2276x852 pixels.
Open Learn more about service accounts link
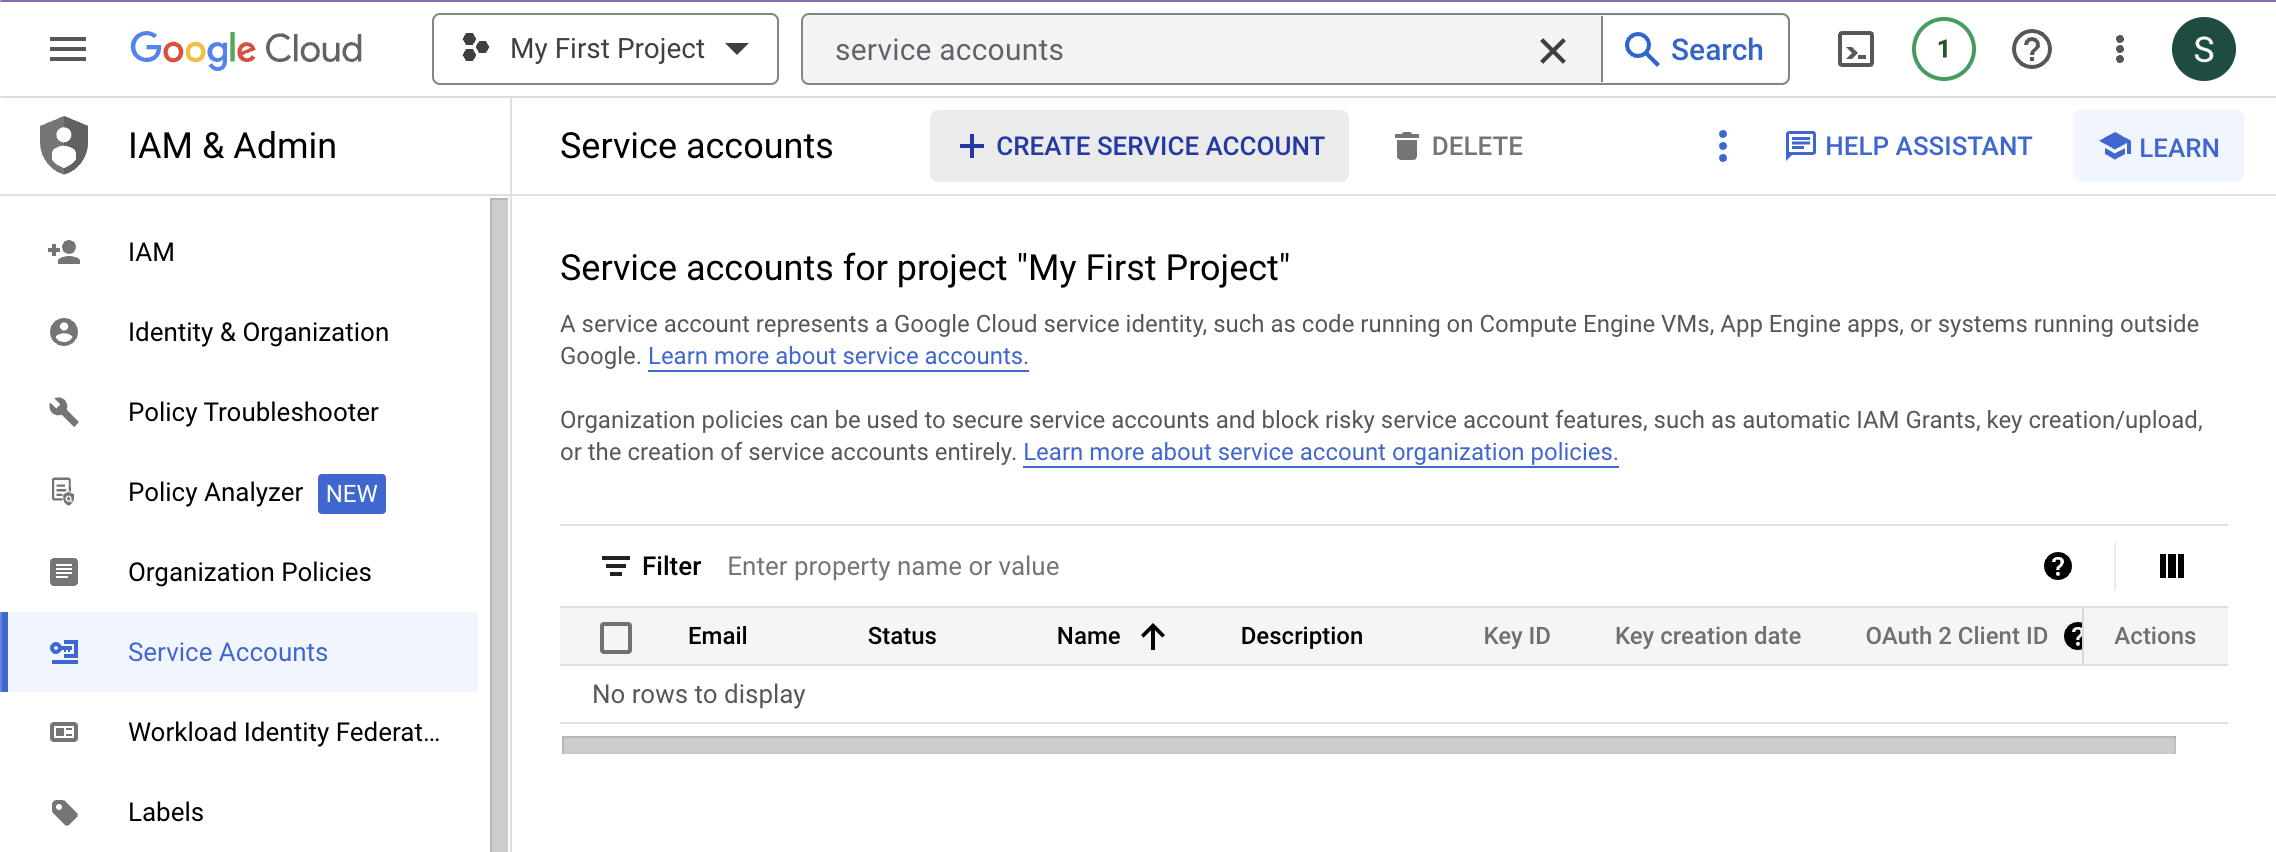837,356
